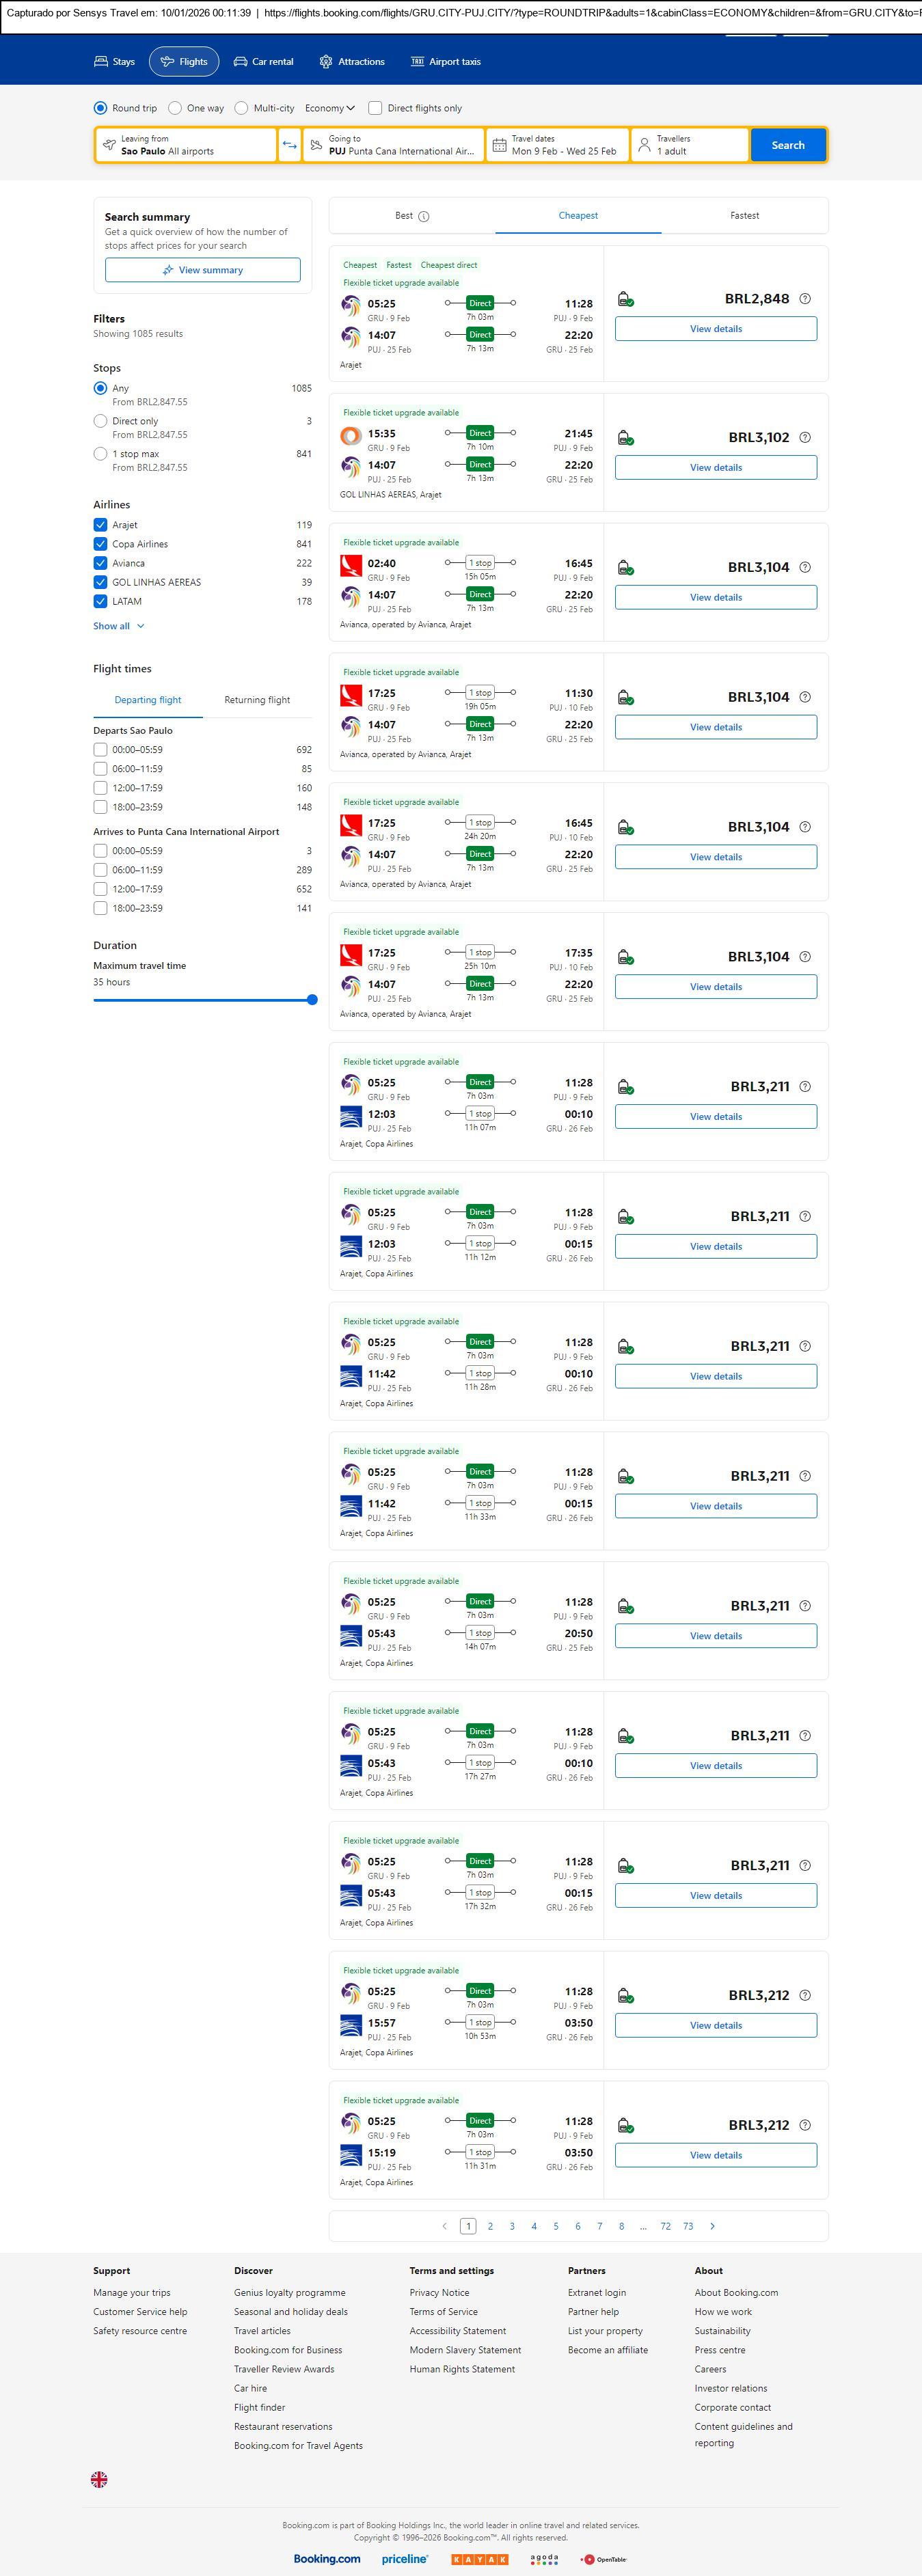Click the swap origin and destination arrows icon
The height and width of the screenshot is (2576, 922).
coord(289,145)
